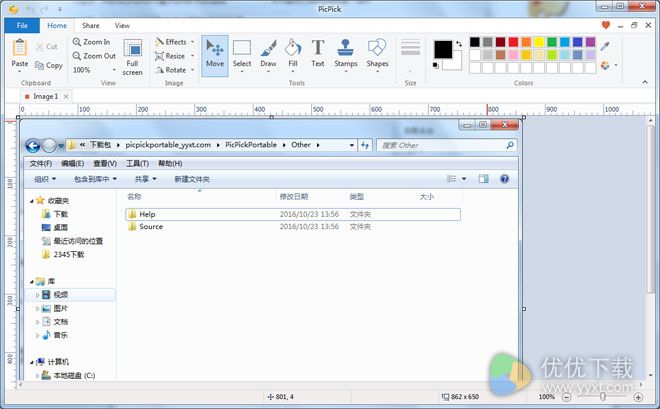The image size is (660, 409).
Task: Collapse the ribbon with the chevron
Action: 645,82
